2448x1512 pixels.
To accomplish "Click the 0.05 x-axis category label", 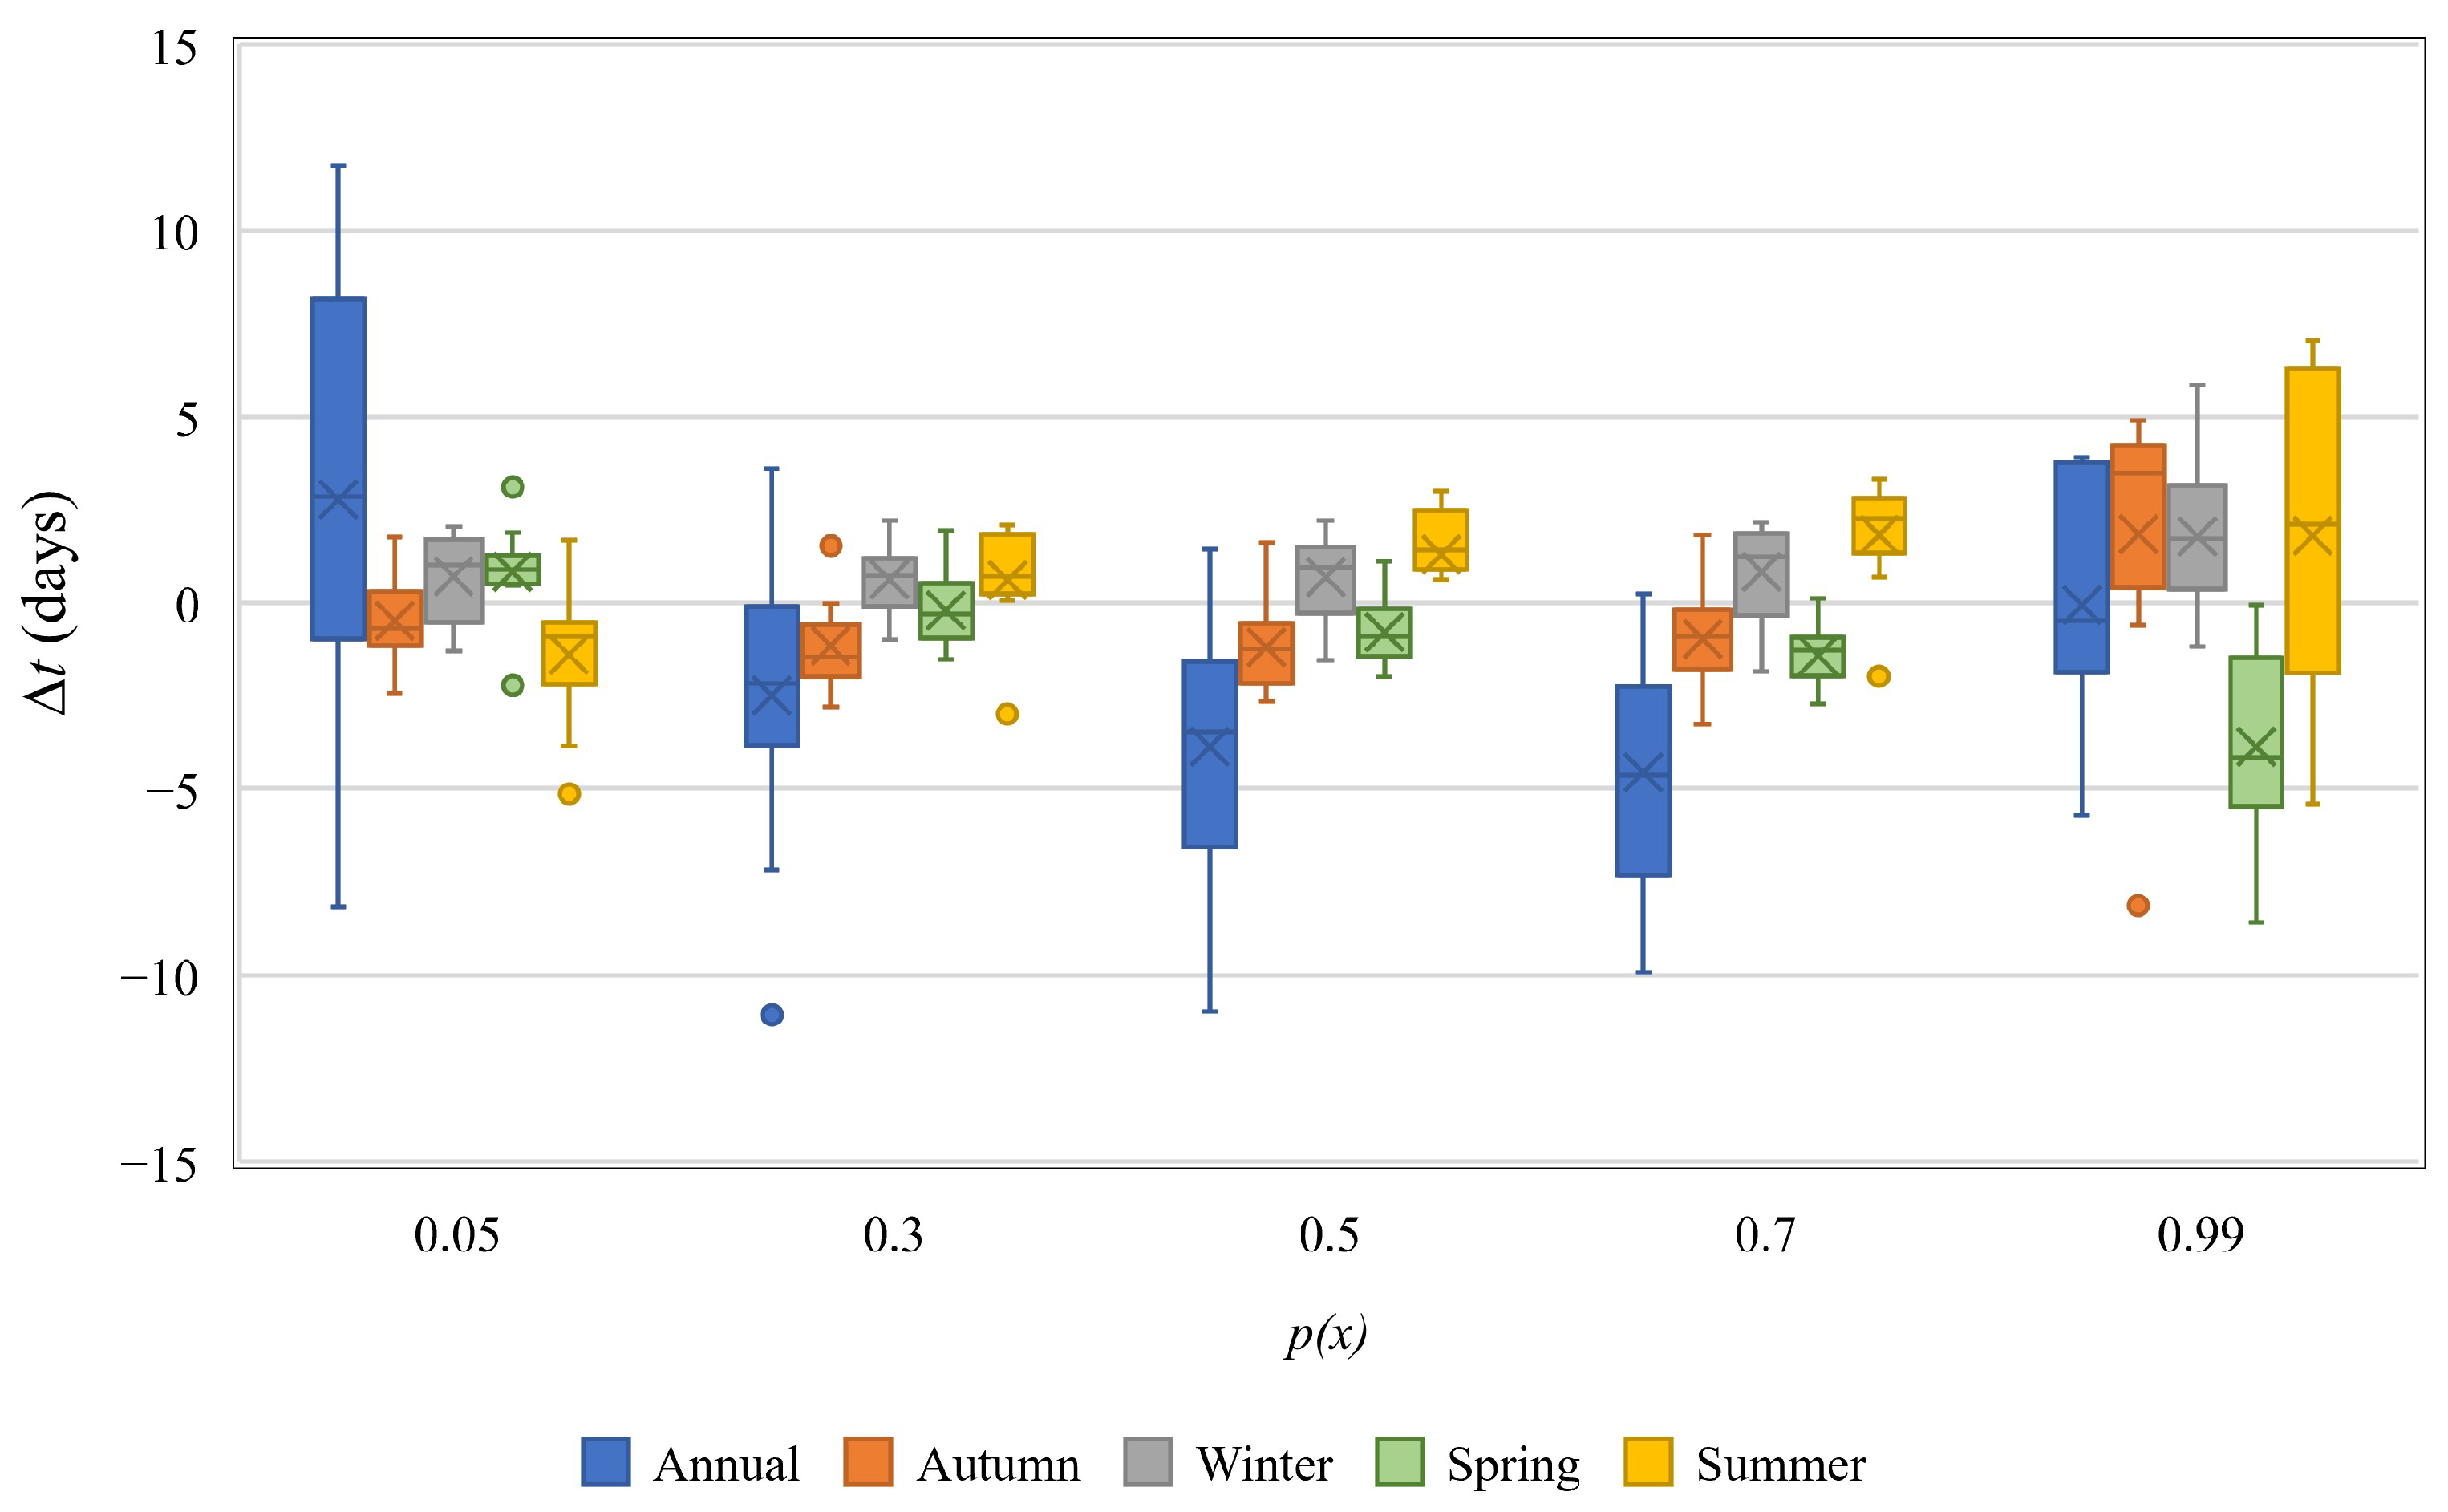I will pyautogui.click(x=456, y=1236).
